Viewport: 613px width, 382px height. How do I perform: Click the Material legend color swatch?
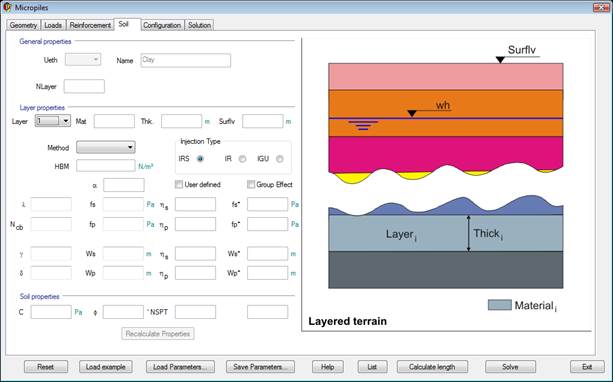pos(500,305)
